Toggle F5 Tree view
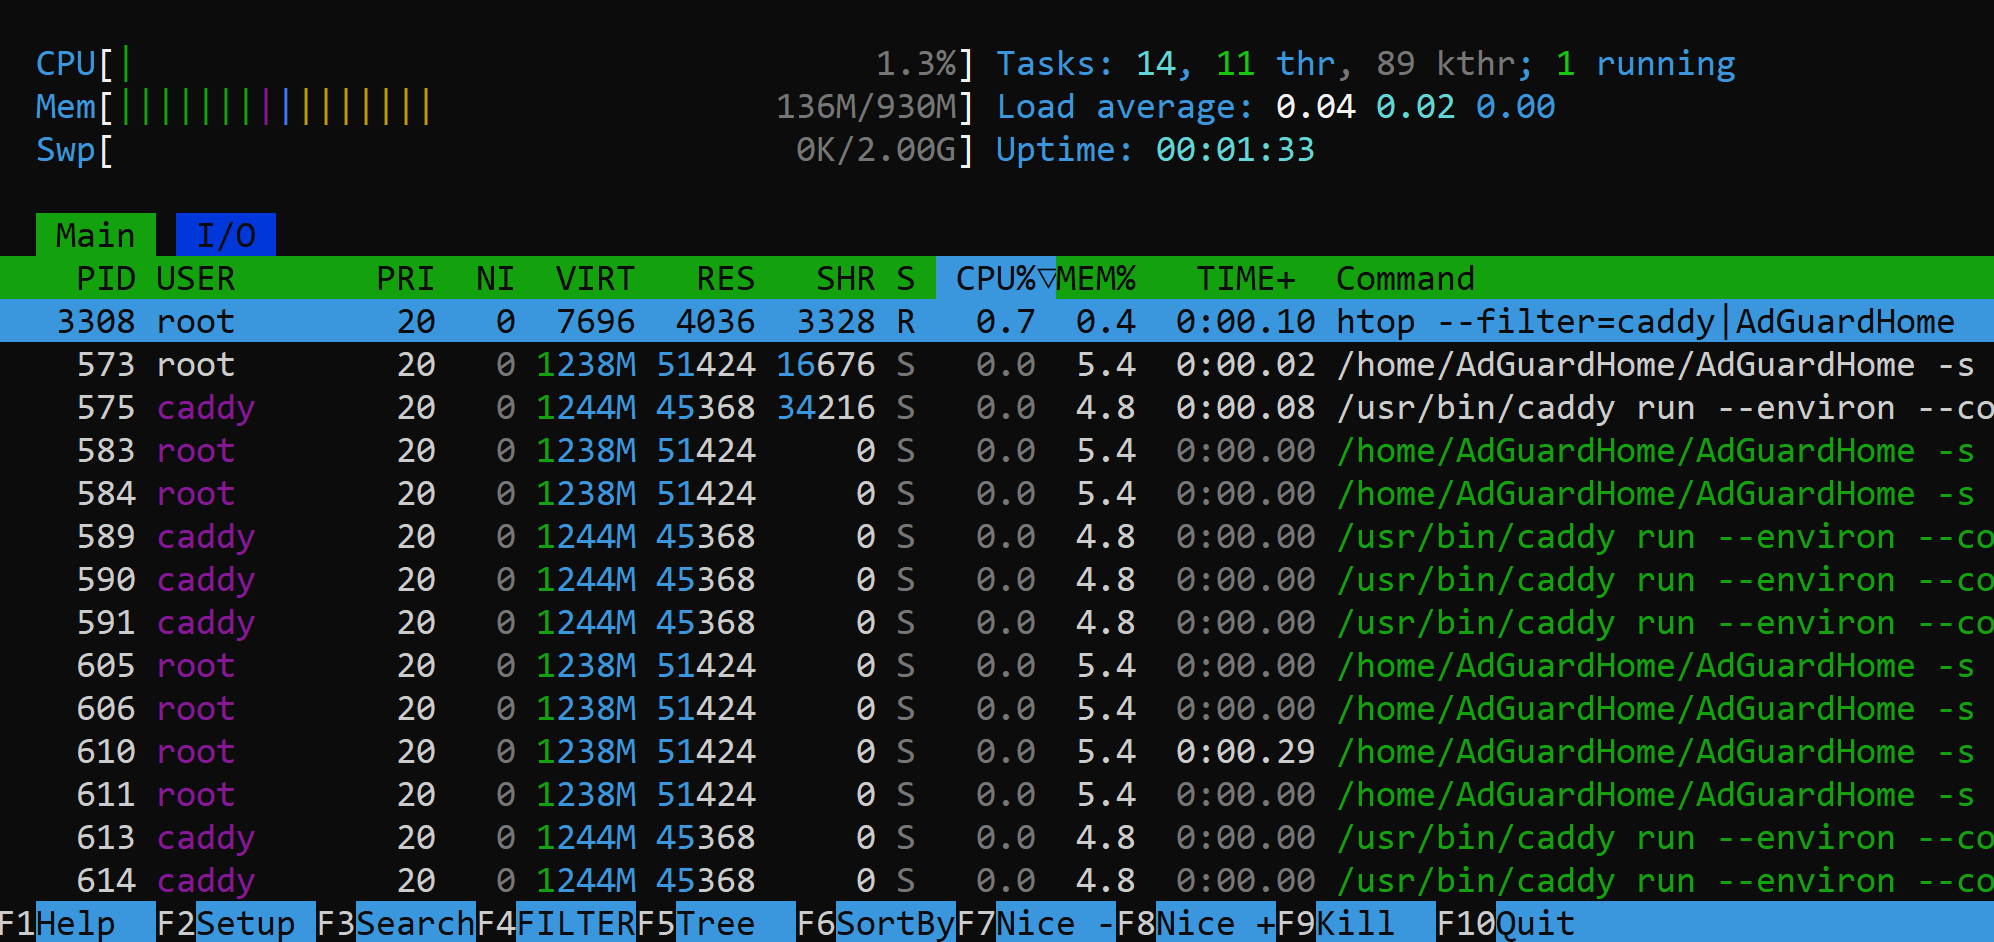 (x=716, y=922)
